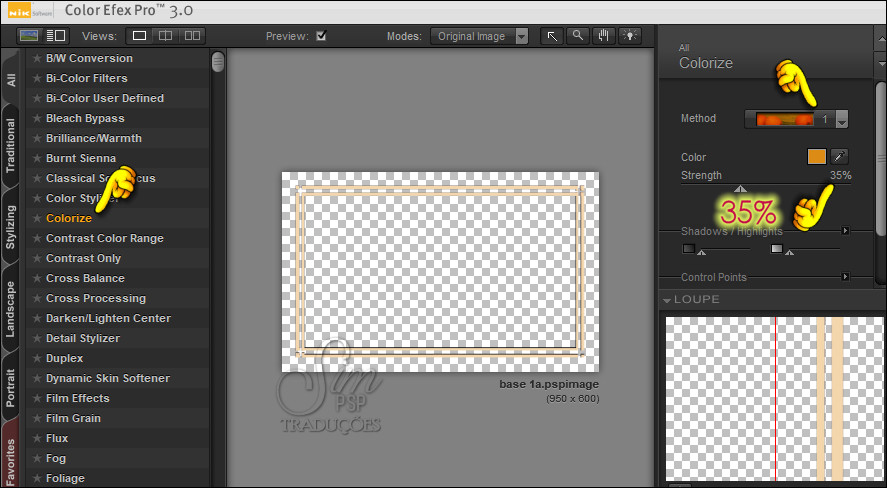
Task: Select the Brilliance/Warmth filter
Action: [x=94, y=139]
